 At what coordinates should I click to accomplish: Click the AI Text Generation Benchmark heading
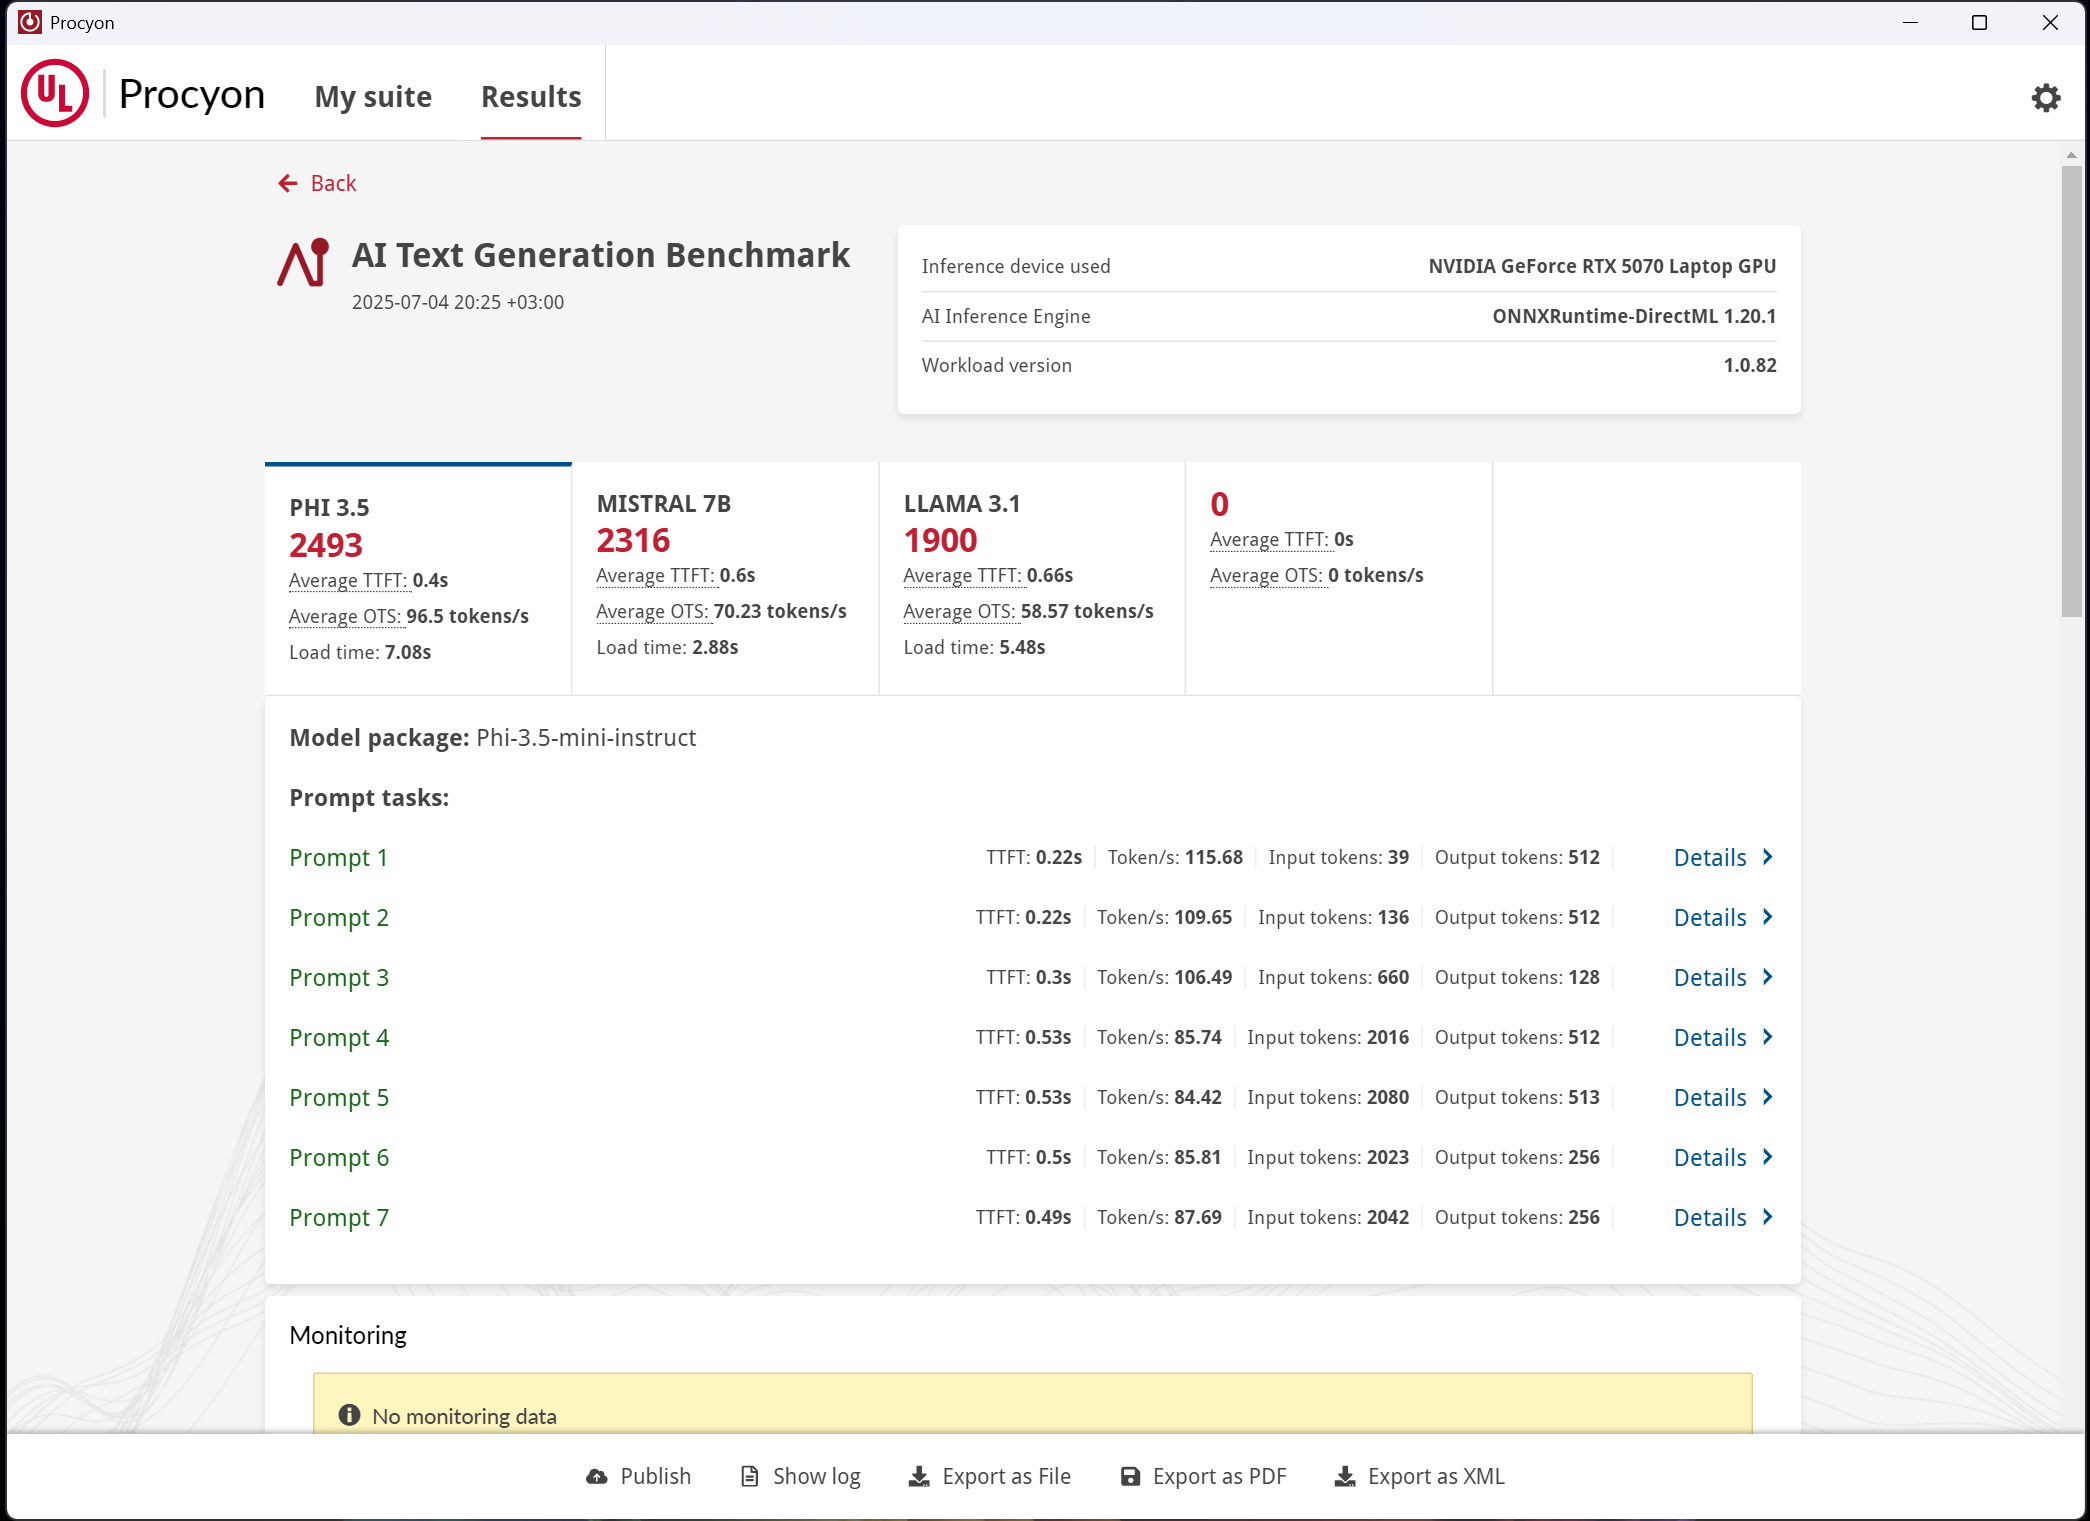[x=600, y=255]
